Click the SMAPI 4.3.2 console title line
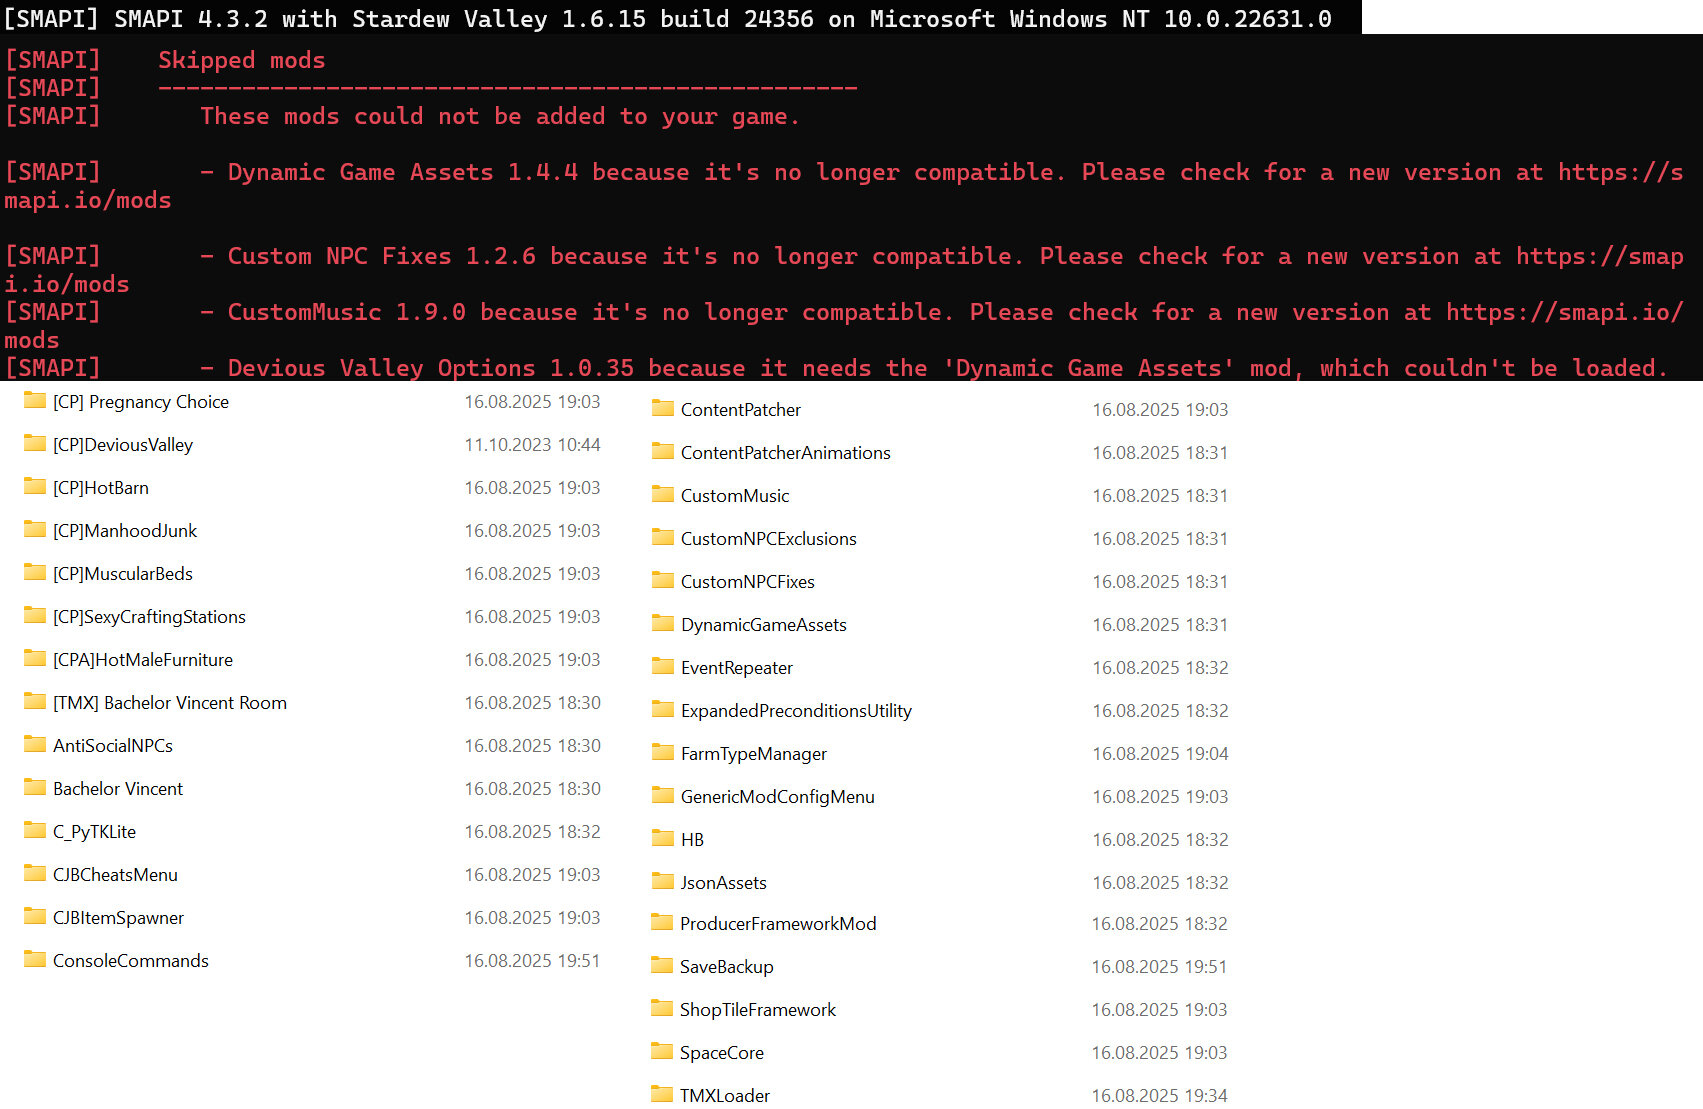Screen dimensions: 1703x1109 pos(668,18)
